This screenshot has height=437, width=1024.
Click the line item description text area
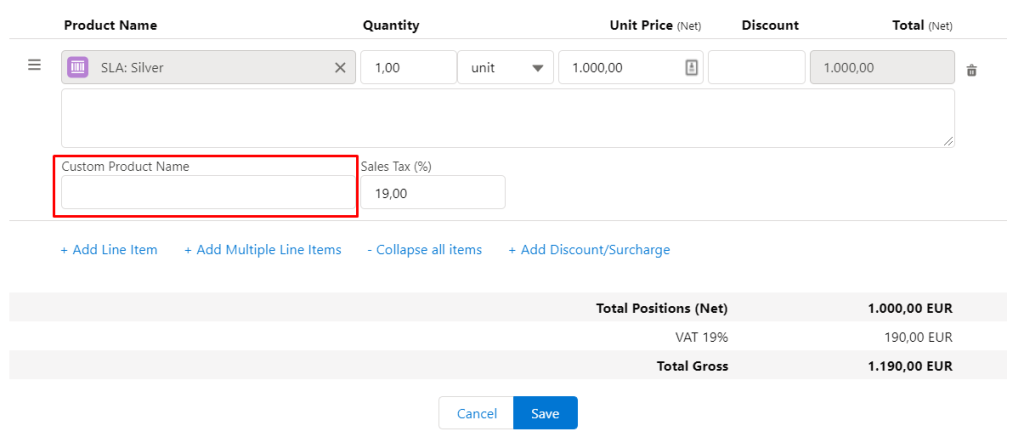(507, 118)
